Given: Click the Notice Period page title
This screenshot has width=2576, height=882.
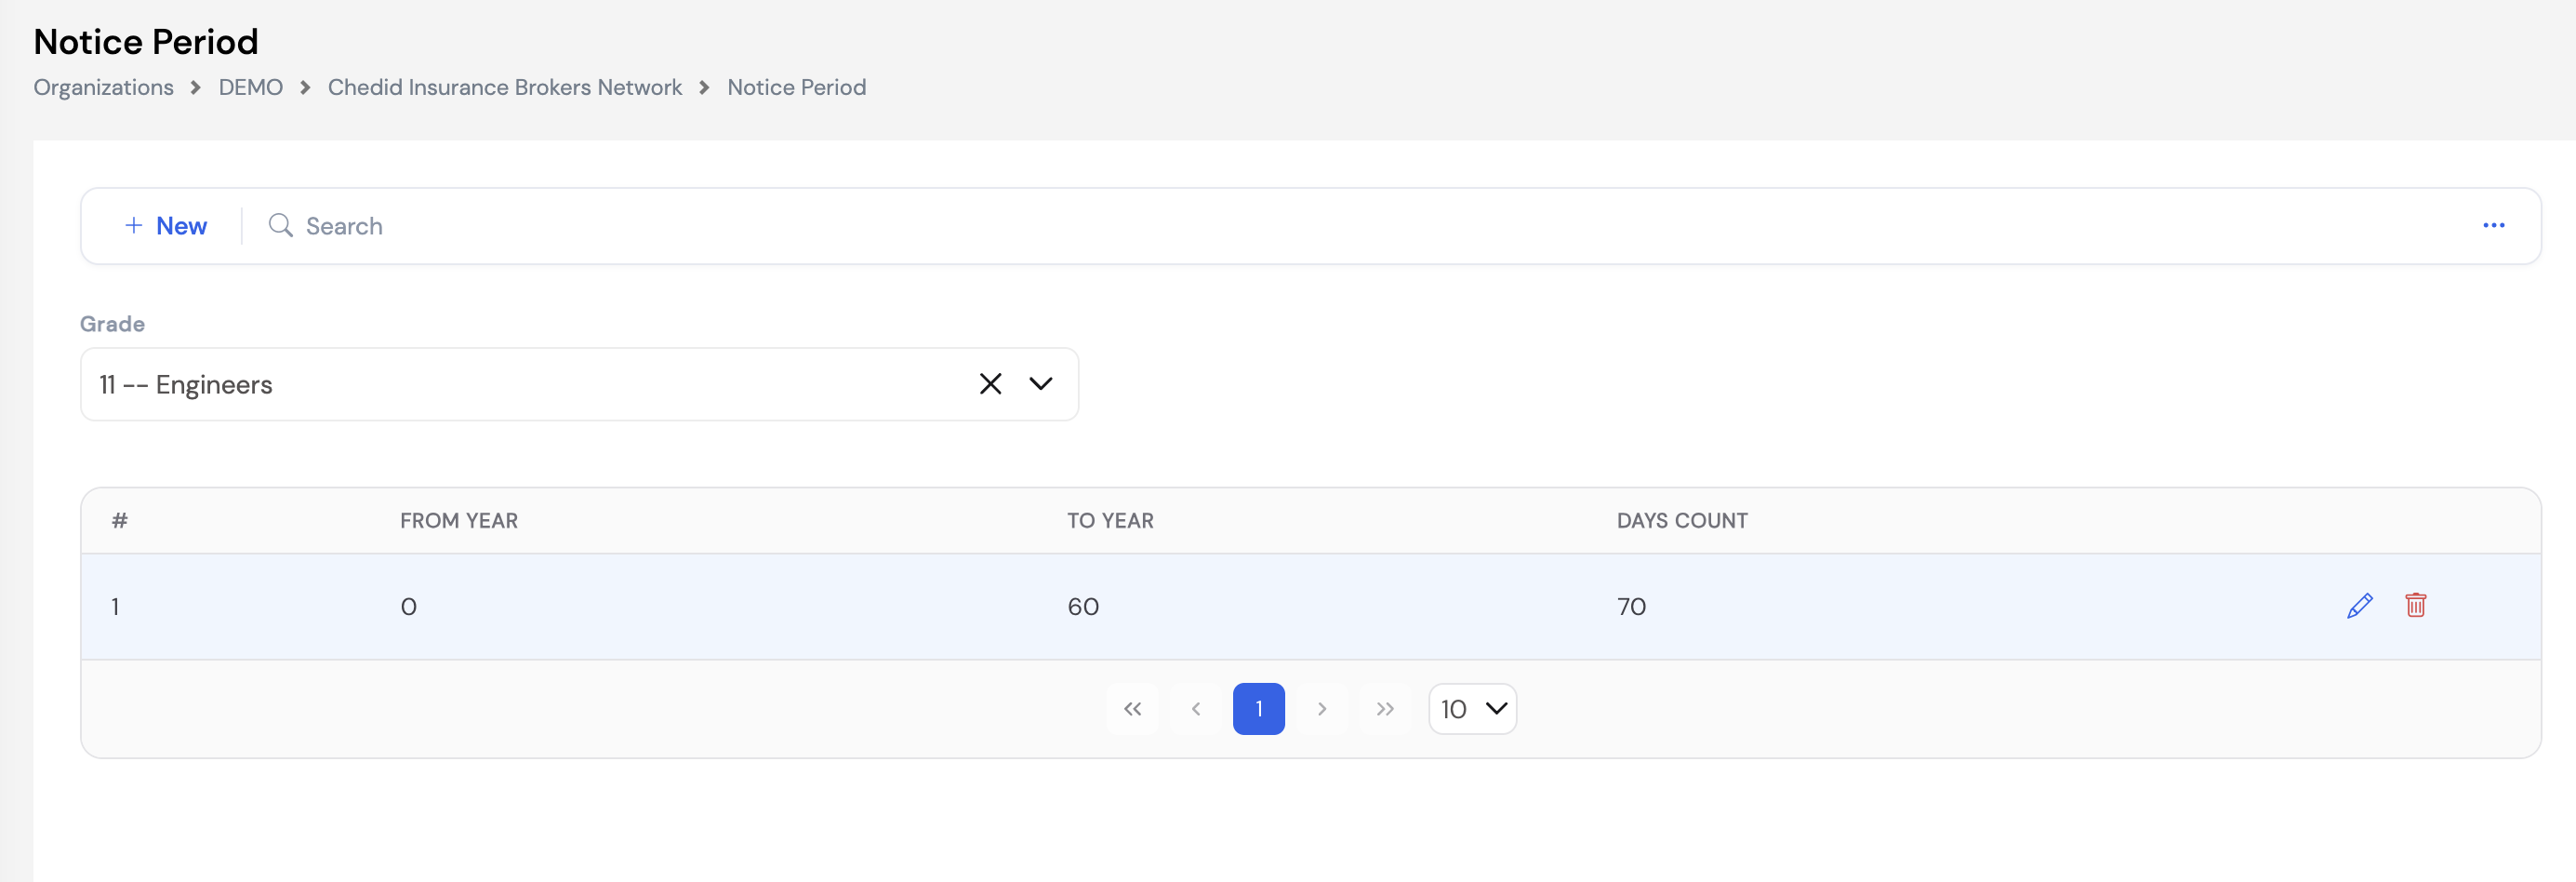Looking at the screenshot, I should (146, 42).
